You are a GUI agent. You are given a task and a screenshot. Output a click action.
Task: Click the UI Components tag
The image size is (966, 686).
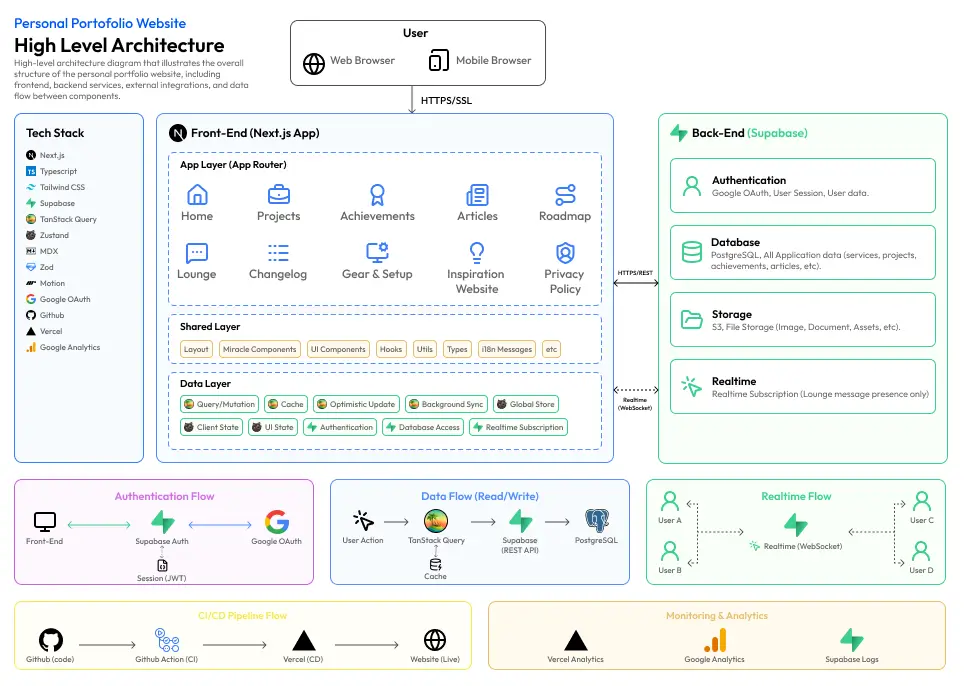pyautogui.click(x=338, y=349)
